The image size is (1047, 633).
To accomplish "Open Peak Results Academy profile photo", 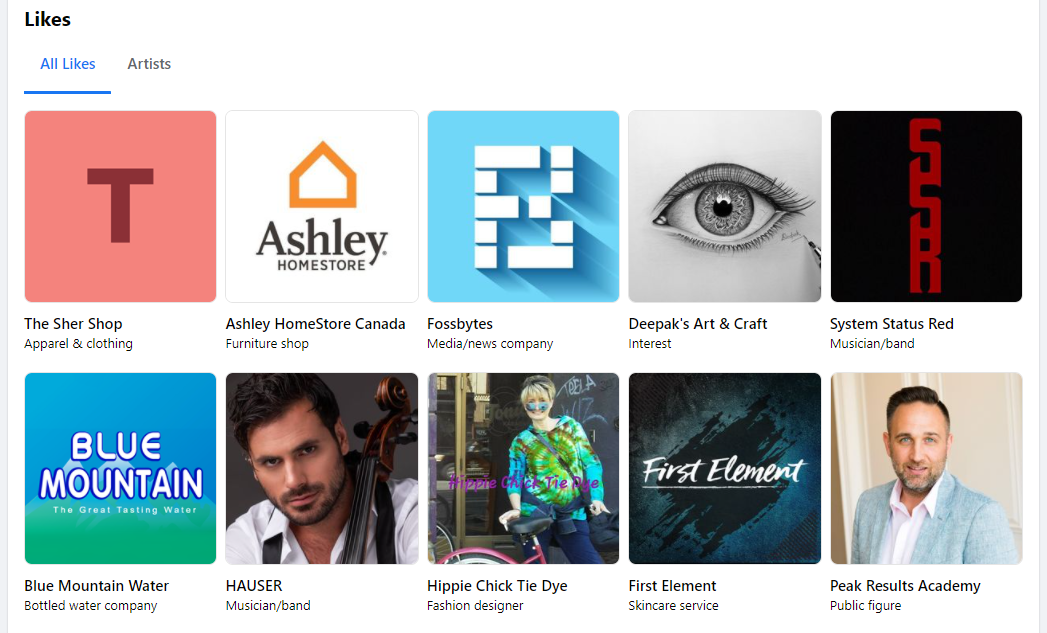I will 926,468.
